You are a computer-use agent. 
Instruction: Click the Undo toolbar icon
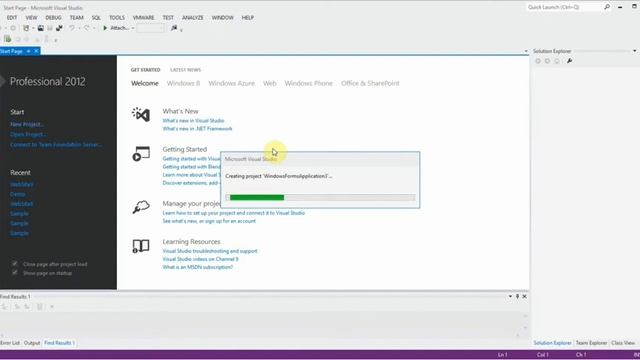click(x=72, y=28)
